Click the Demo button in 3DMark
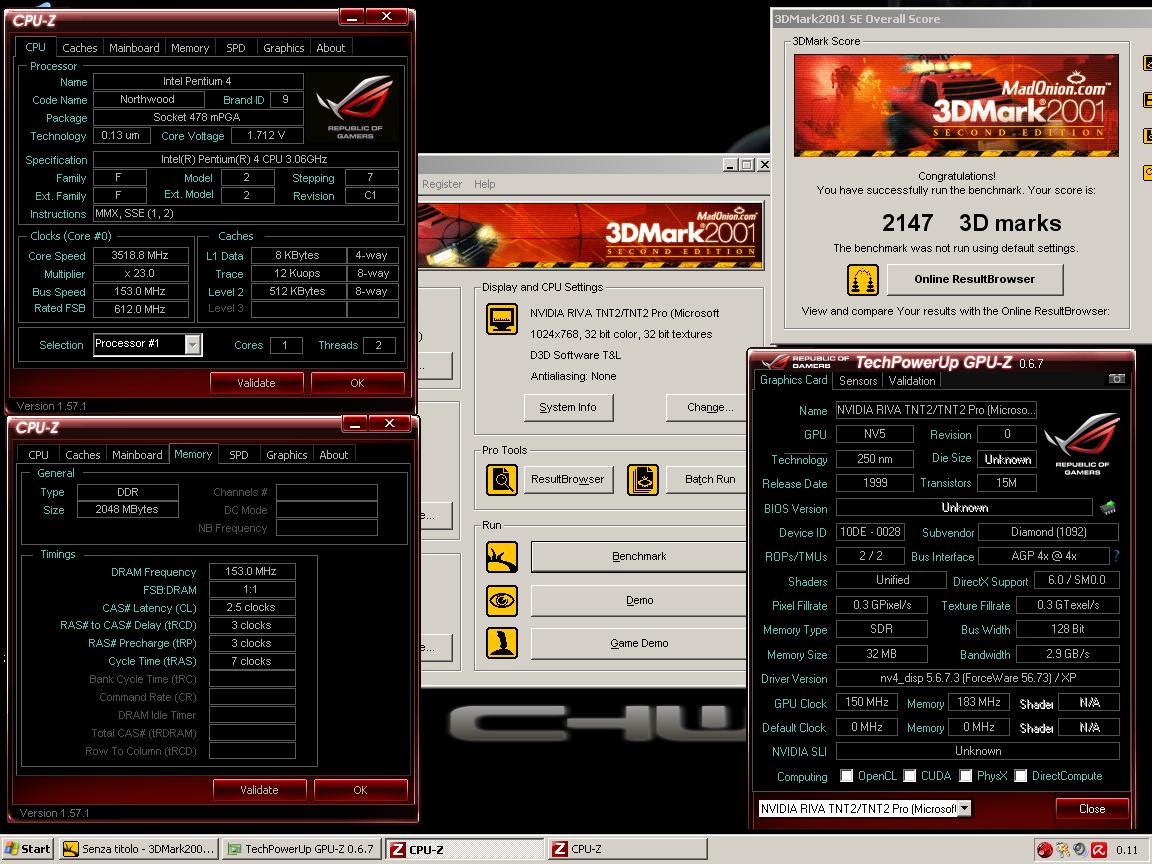The height and width of the screenshot is (864, 1152). click(x=638, y=600)
